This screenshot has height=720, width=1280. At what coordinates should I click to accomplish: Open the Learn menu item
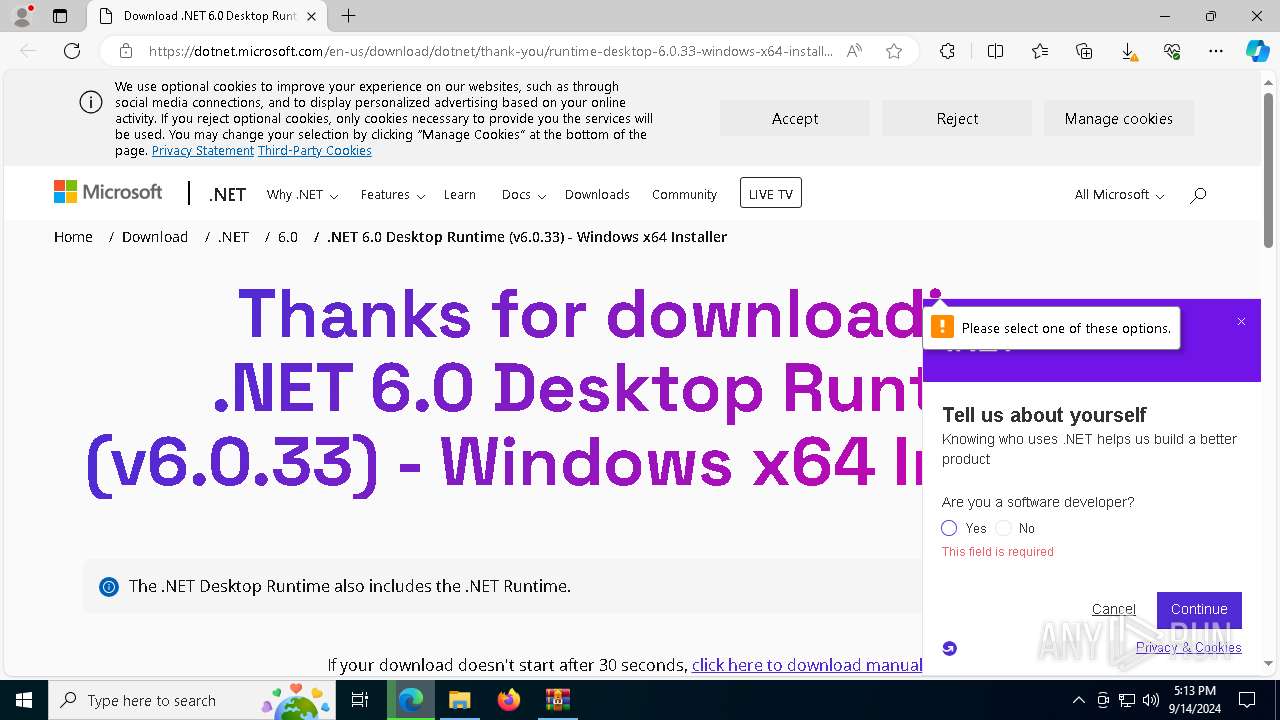460,195
